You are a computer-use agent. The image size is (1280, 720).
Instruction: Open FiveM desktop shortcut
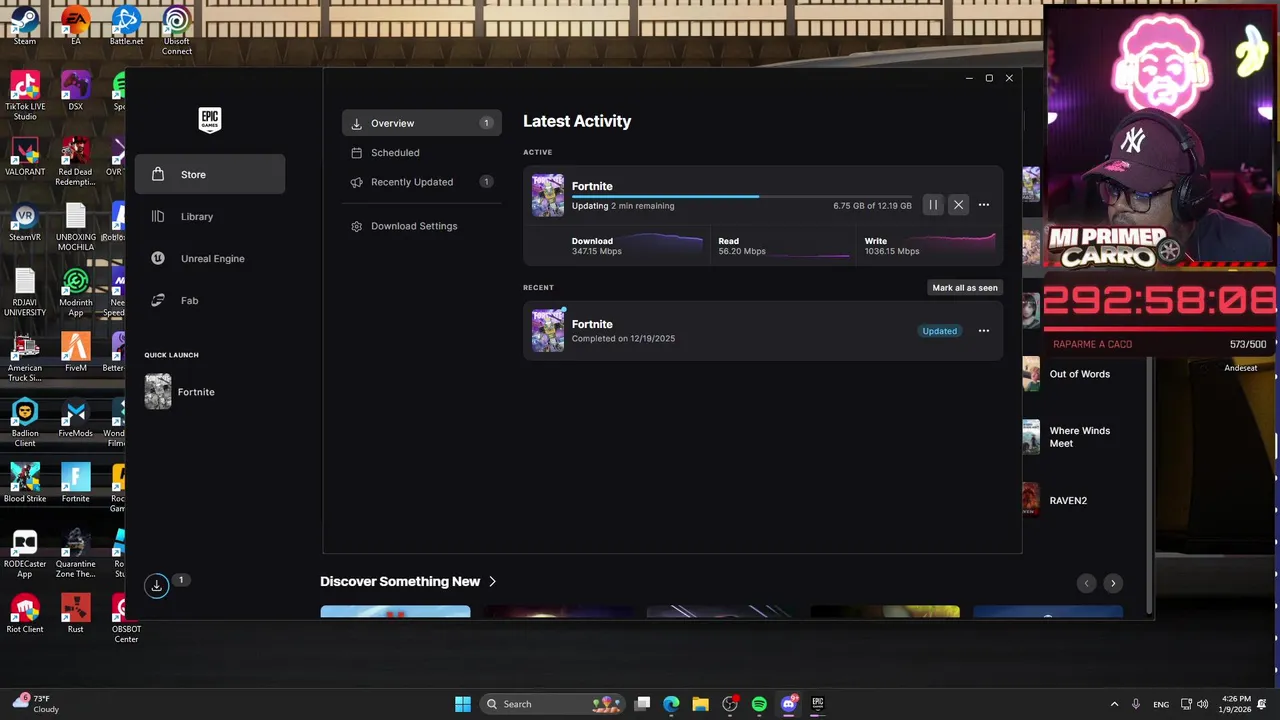click(x=76, y=353)
